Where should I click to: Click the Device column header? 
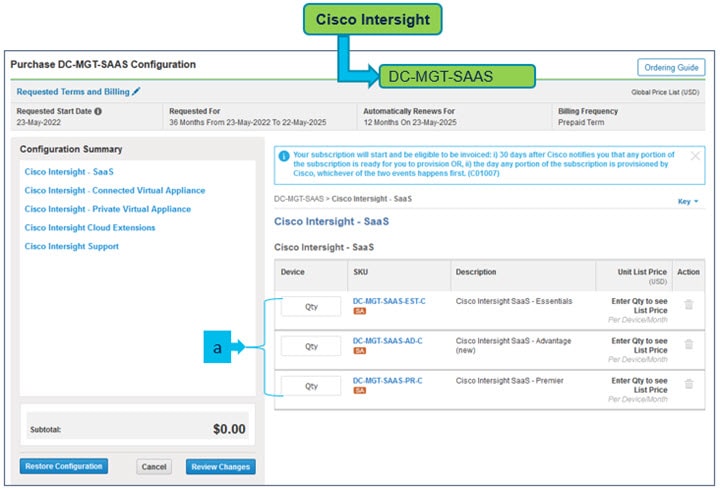[292, 272]
